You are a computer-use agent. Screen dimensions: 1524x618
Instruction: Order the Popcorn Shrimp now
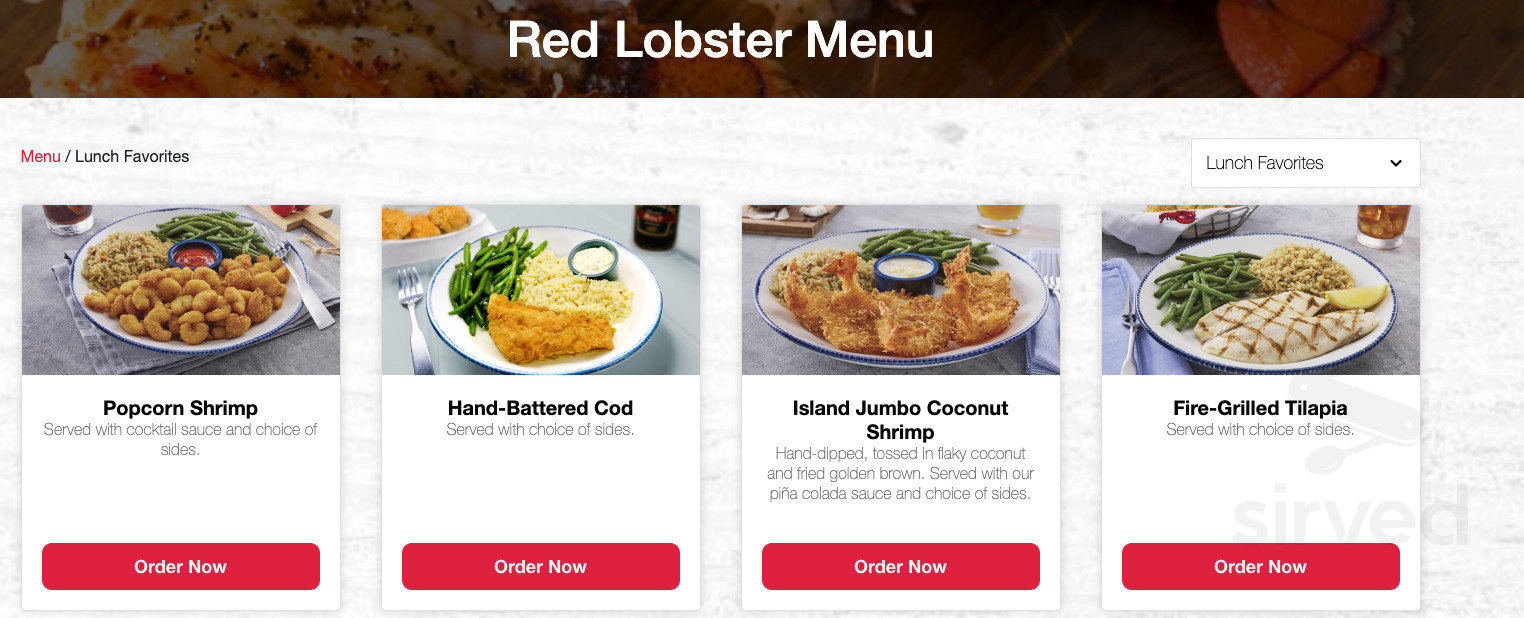[181, 567]
